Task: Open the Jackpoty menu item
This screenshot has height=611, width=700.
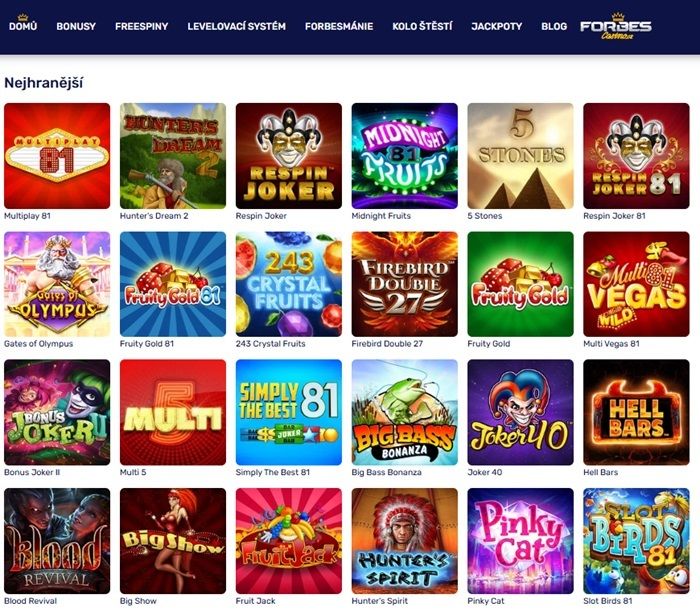Action: (496, 26)
